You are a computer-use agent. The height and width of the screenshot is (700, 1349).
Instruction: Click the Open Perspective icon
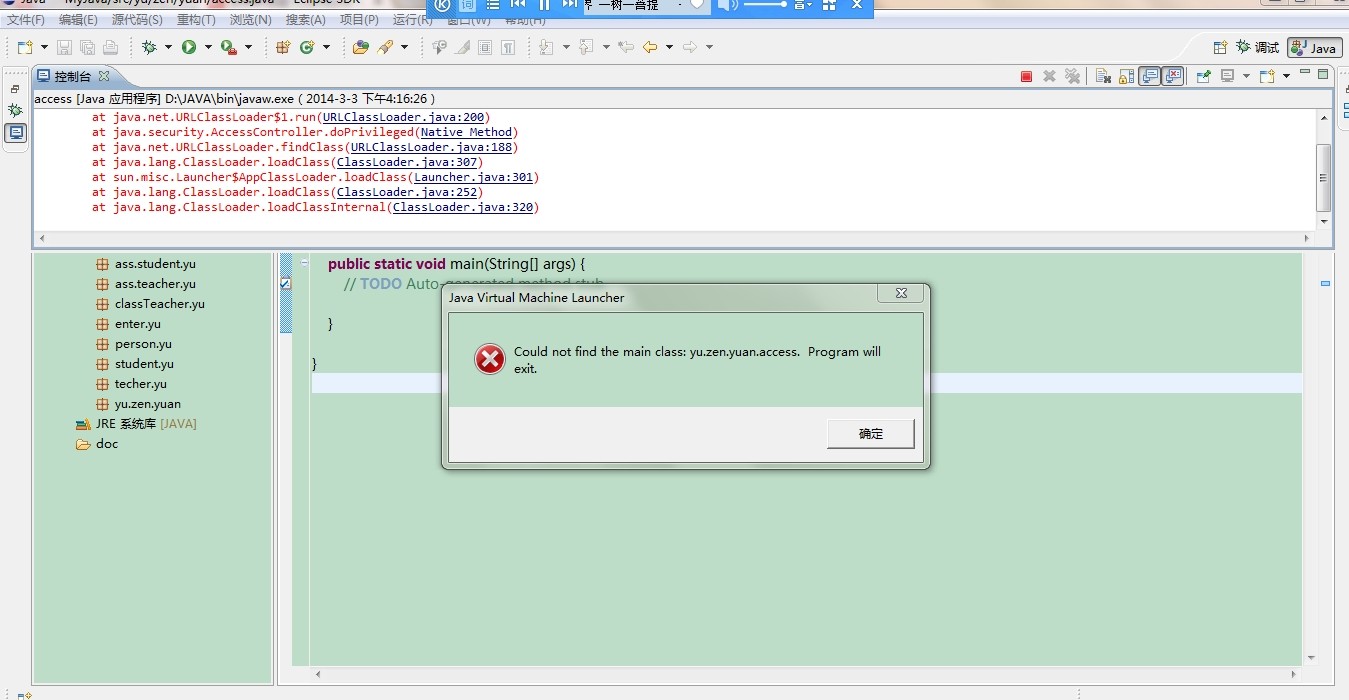[x=1219, y=47]
